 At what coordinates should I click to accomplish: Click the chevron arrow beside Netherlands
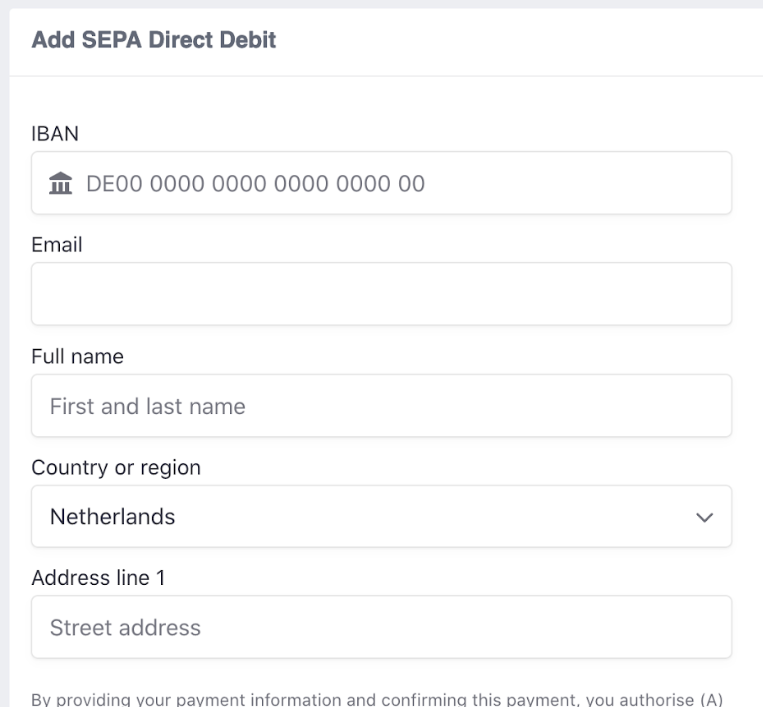(705, 518)
